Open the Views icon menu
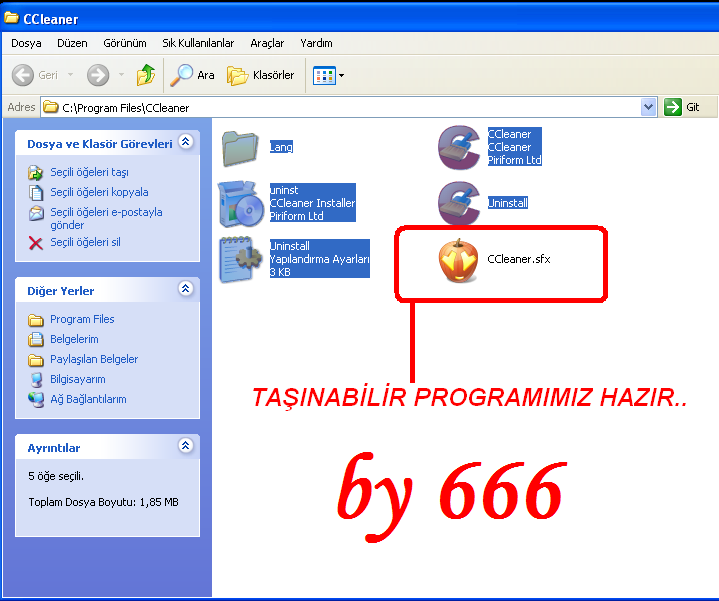The width and height of the screenshot is (719, 601). 324,76
